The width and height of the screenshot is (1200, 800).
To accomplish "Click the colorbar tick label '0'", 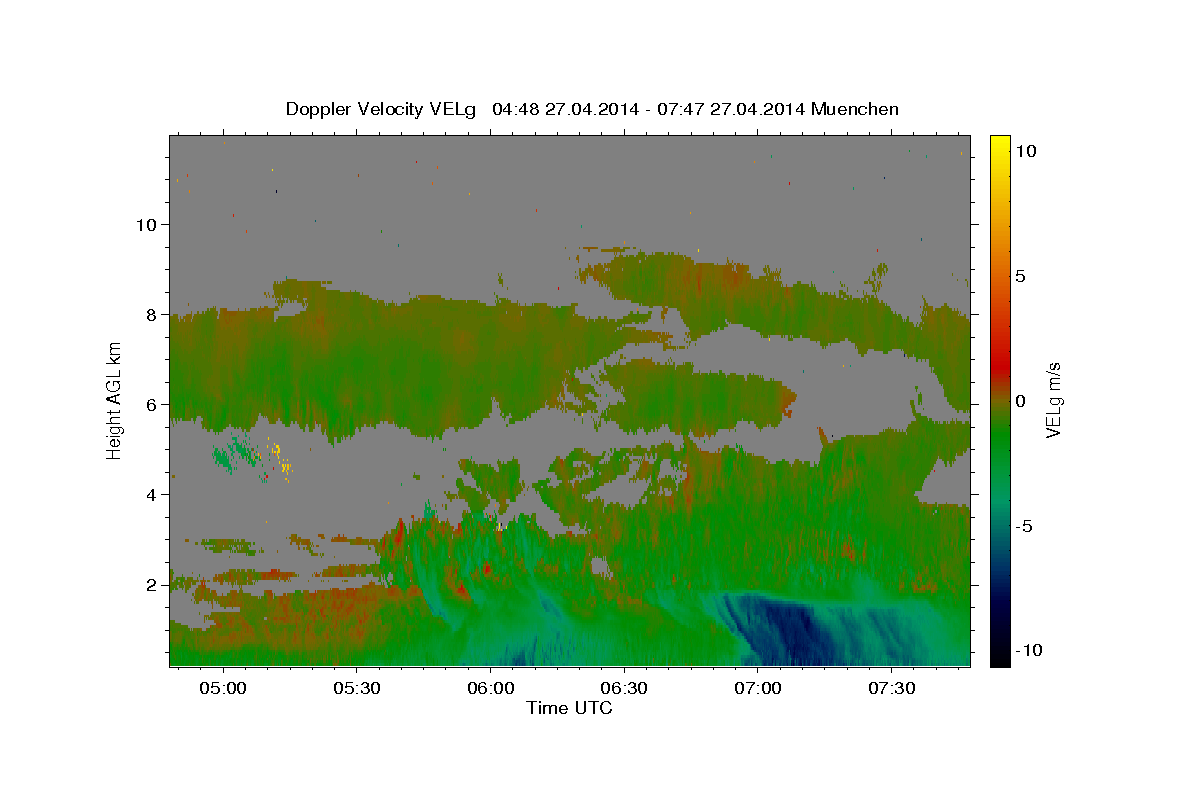I will [x=1022, y=401].
